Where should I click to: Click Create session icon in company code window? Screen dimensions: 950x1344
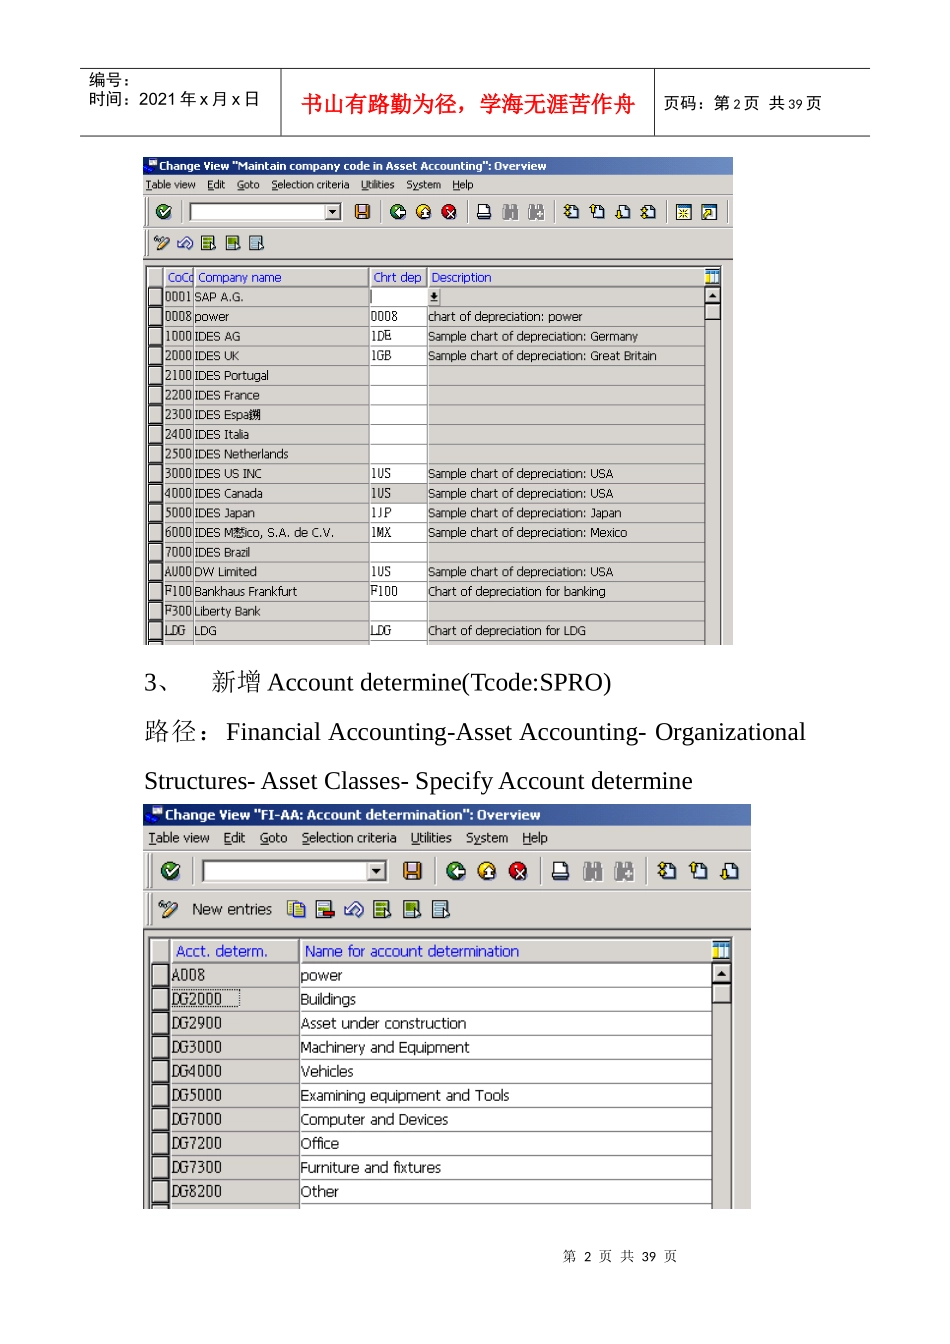coord(684,212)
